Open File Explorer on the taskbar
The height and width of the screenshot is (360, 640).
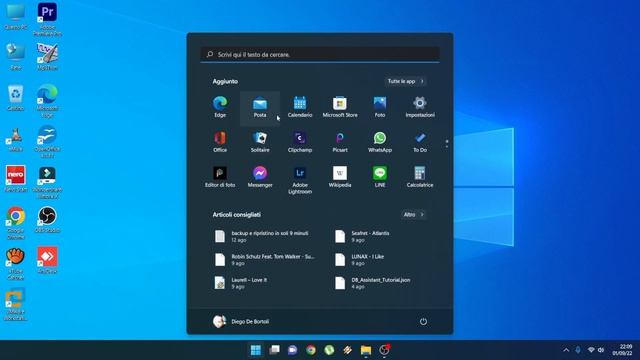click(366, 350)
